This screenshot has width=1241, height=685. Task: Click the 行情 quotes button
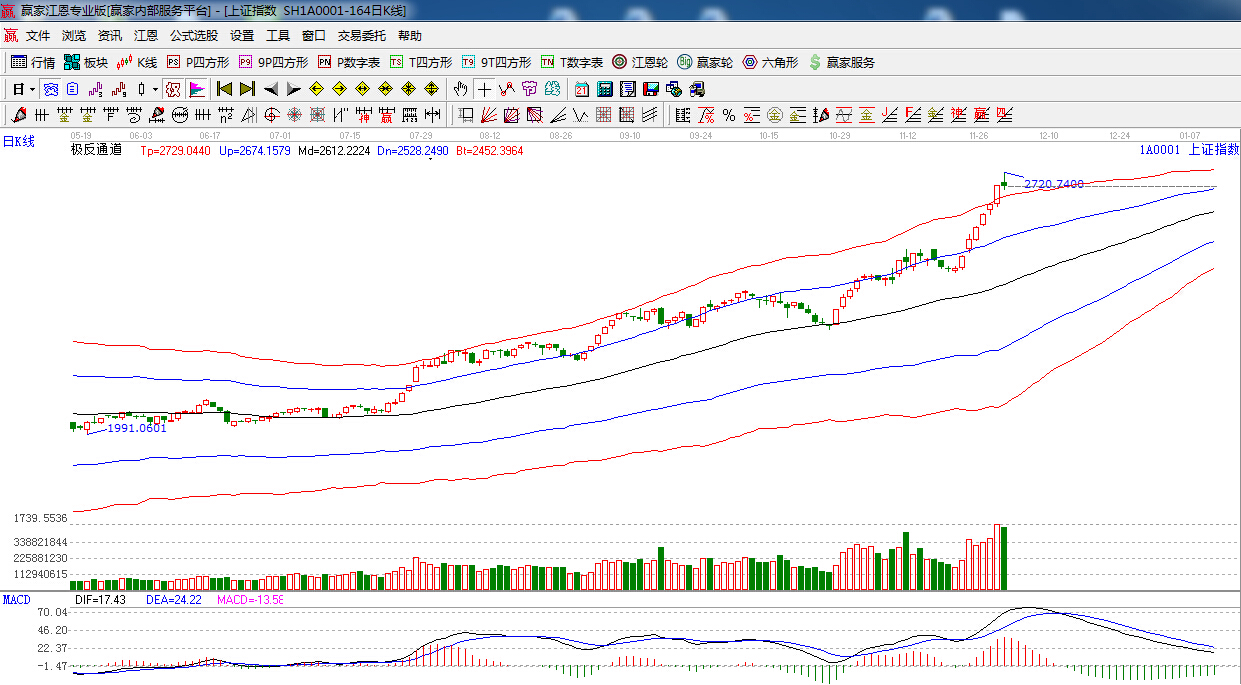(x=33, y=62)
